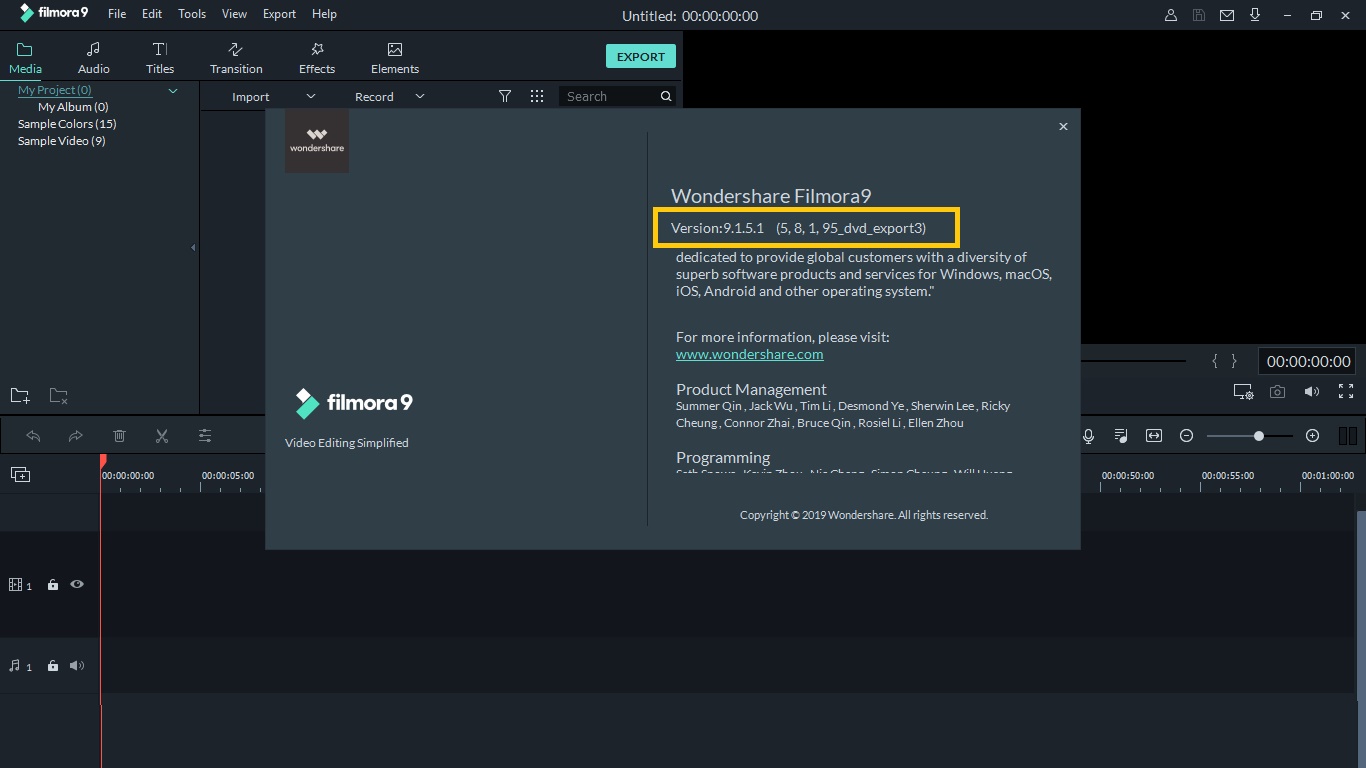Mute audio track 1 speaker icon
The width and height of the screenshot is (1366, 768).
[77, 666]
